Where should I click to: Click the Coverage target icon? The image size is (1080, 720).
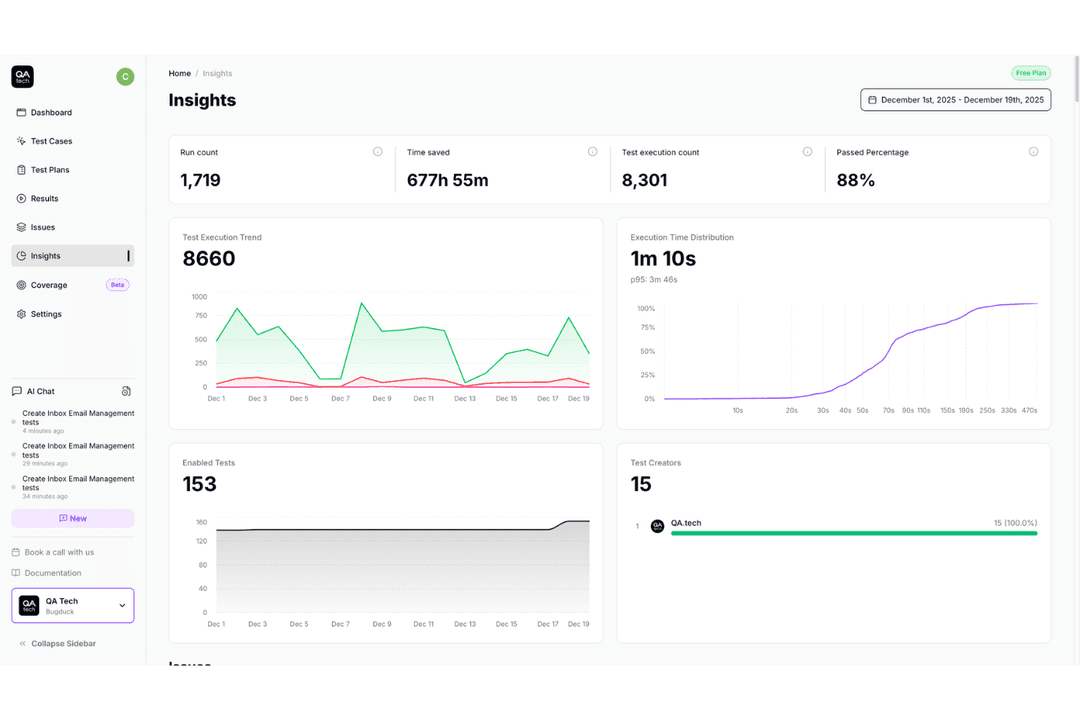click(21, 285)
